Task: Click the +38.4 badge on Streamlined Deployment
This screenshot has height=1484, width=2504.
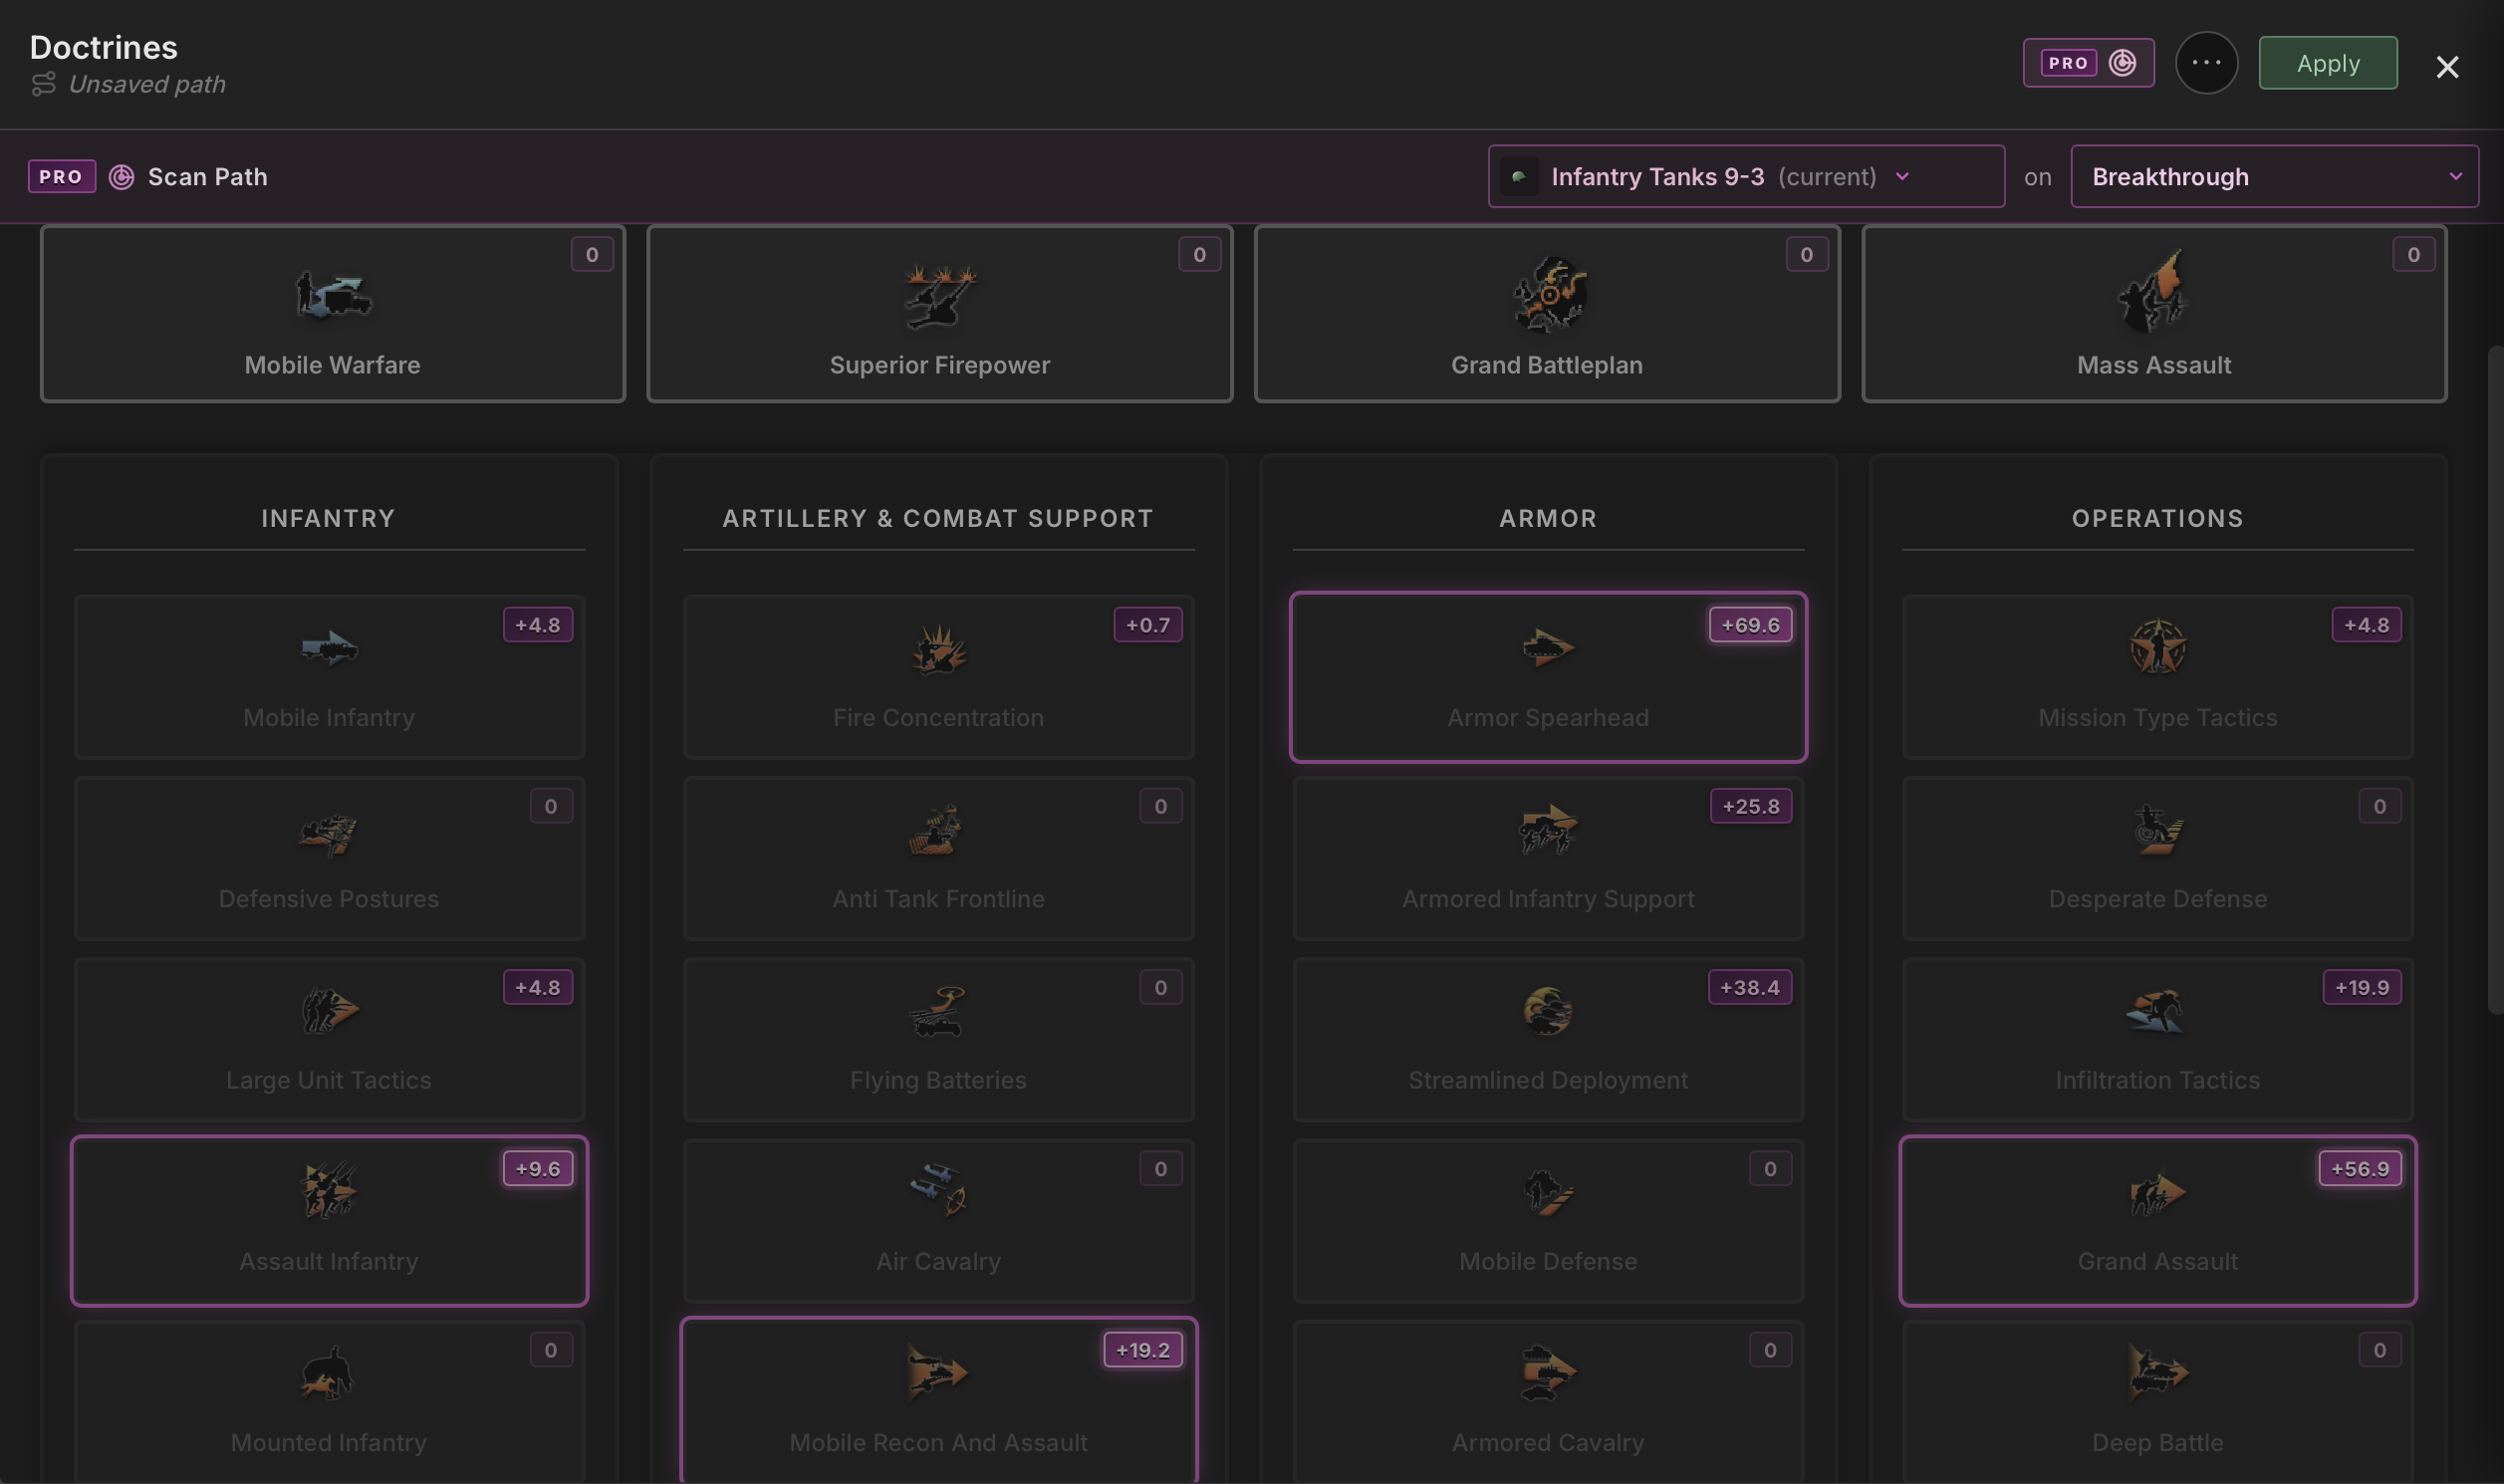Action: click(1750, 988)
